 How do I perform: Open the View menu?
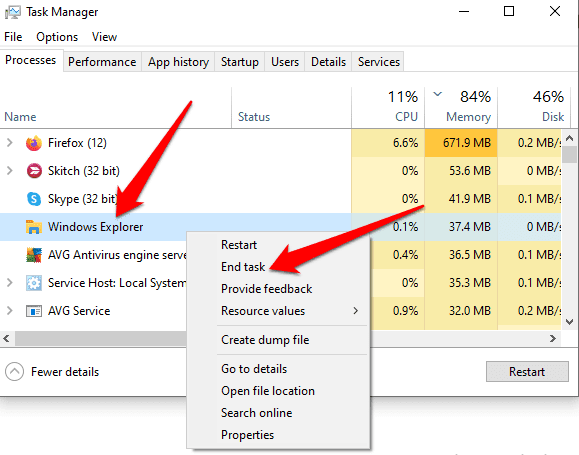(x=105, y=37)
